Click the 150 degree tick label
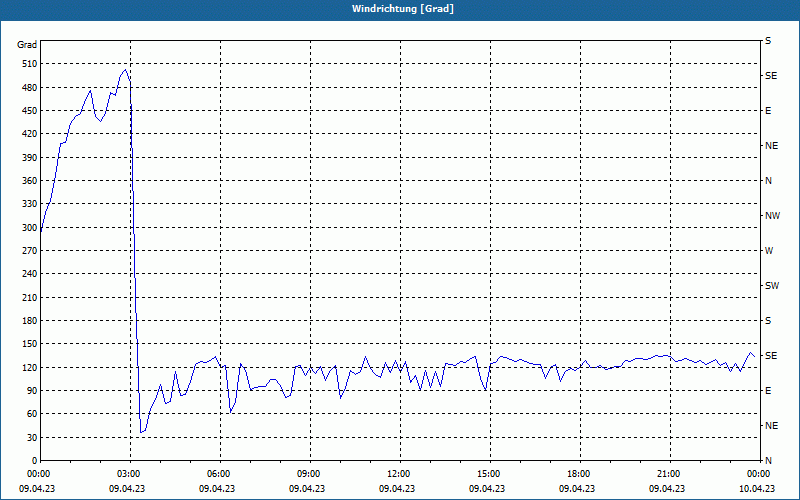800x500 pixels. [30, 344]
